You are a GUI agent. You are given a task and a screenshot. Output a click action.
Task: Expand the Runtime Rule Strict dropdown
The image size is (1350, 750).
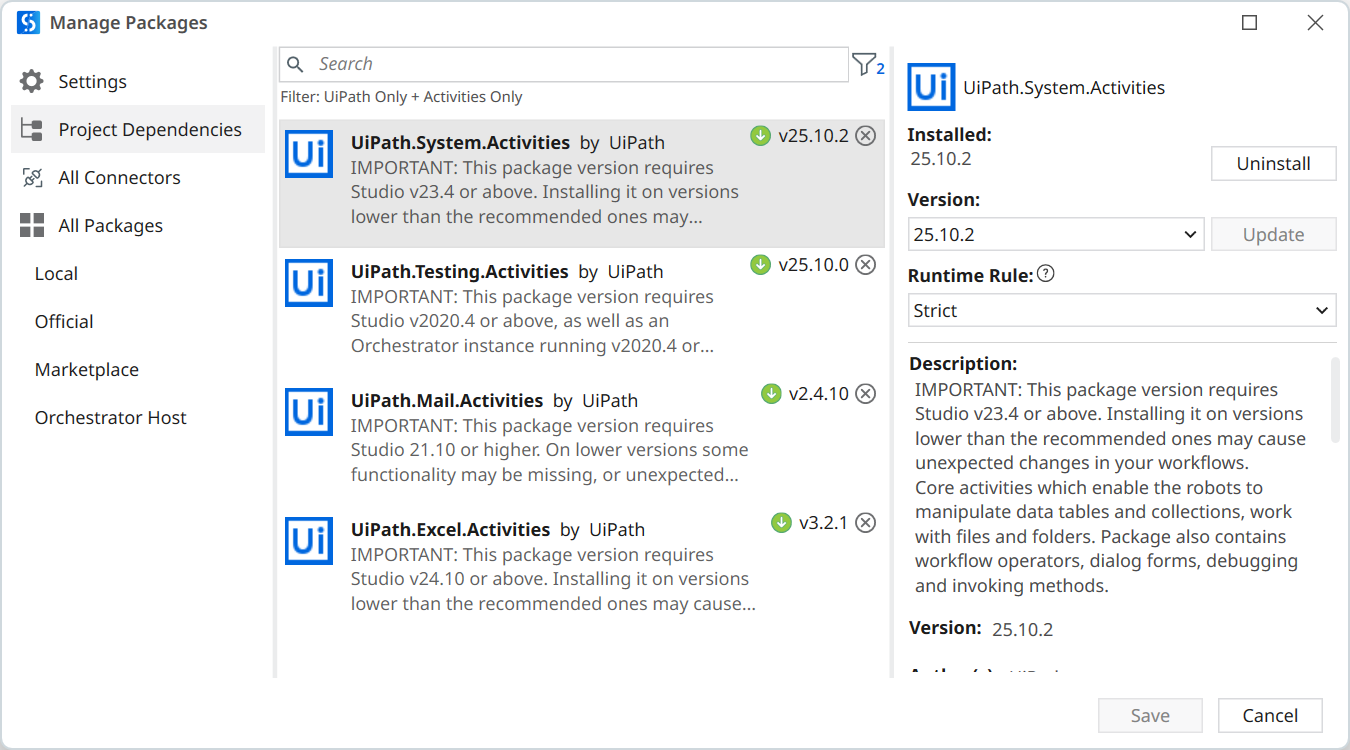coord(1121,311)
